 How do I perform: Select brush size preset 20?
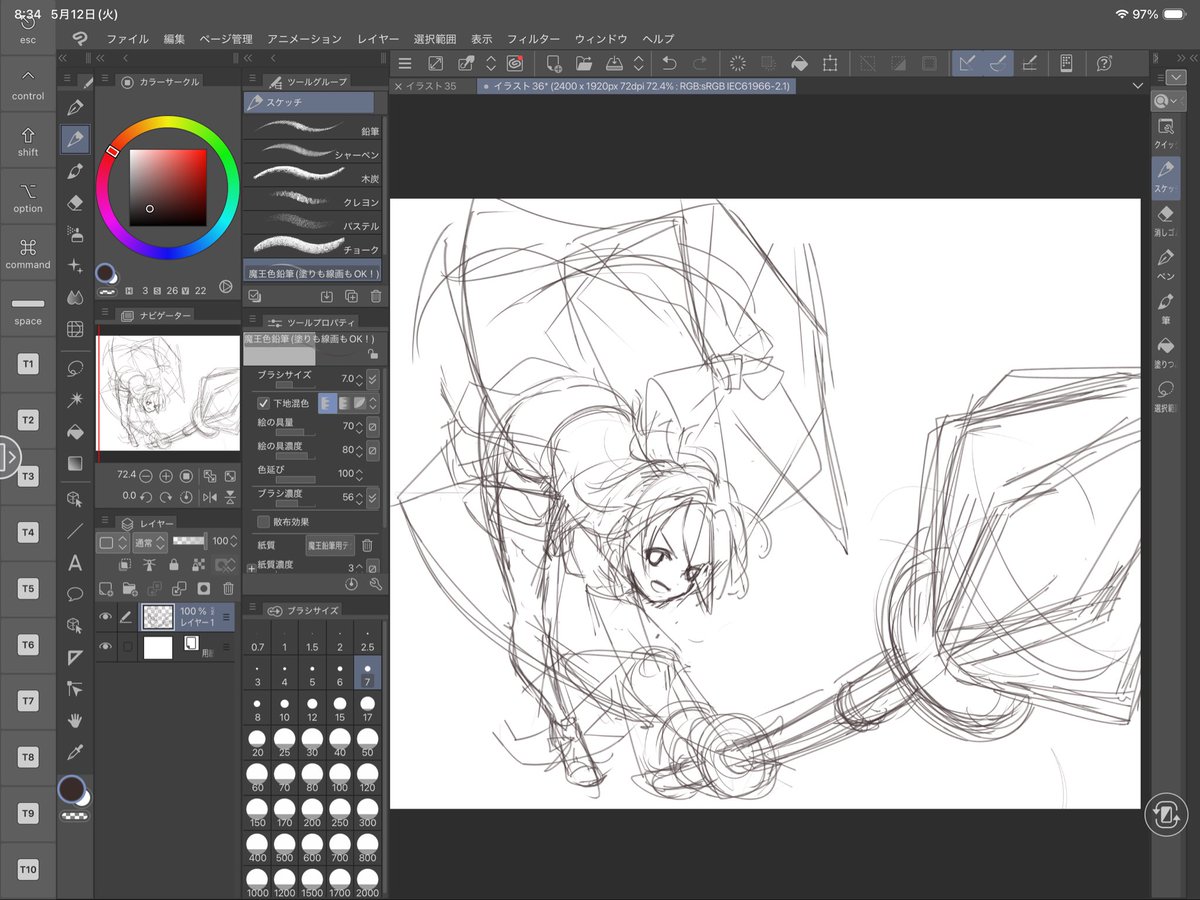(x=258, y=741)
